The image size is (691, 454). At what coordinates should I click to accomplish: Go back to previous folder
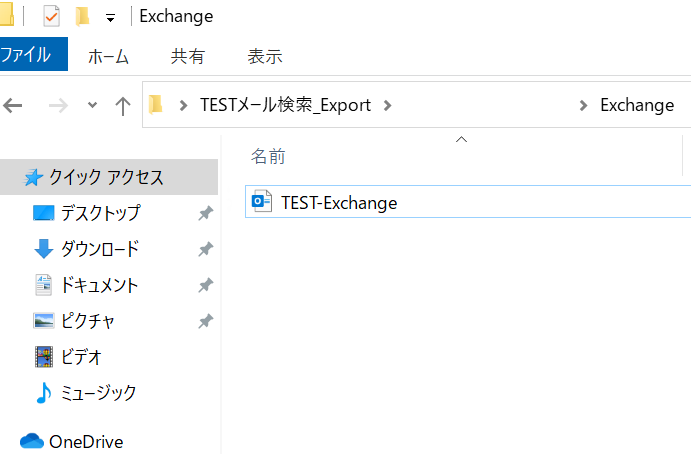[13, 105]
